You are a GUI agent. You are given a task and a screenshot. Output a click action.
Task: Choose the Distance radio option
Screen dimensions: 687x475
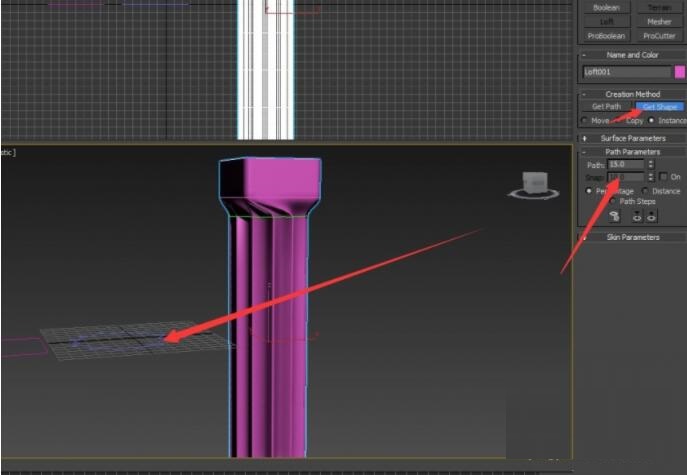(x=644, y=190)
